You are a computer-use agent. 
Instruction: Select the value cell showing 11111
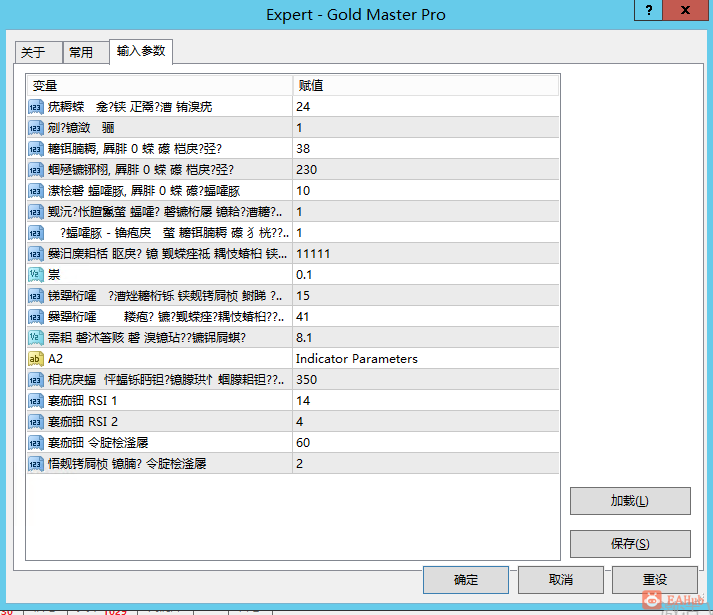point(426,254)
